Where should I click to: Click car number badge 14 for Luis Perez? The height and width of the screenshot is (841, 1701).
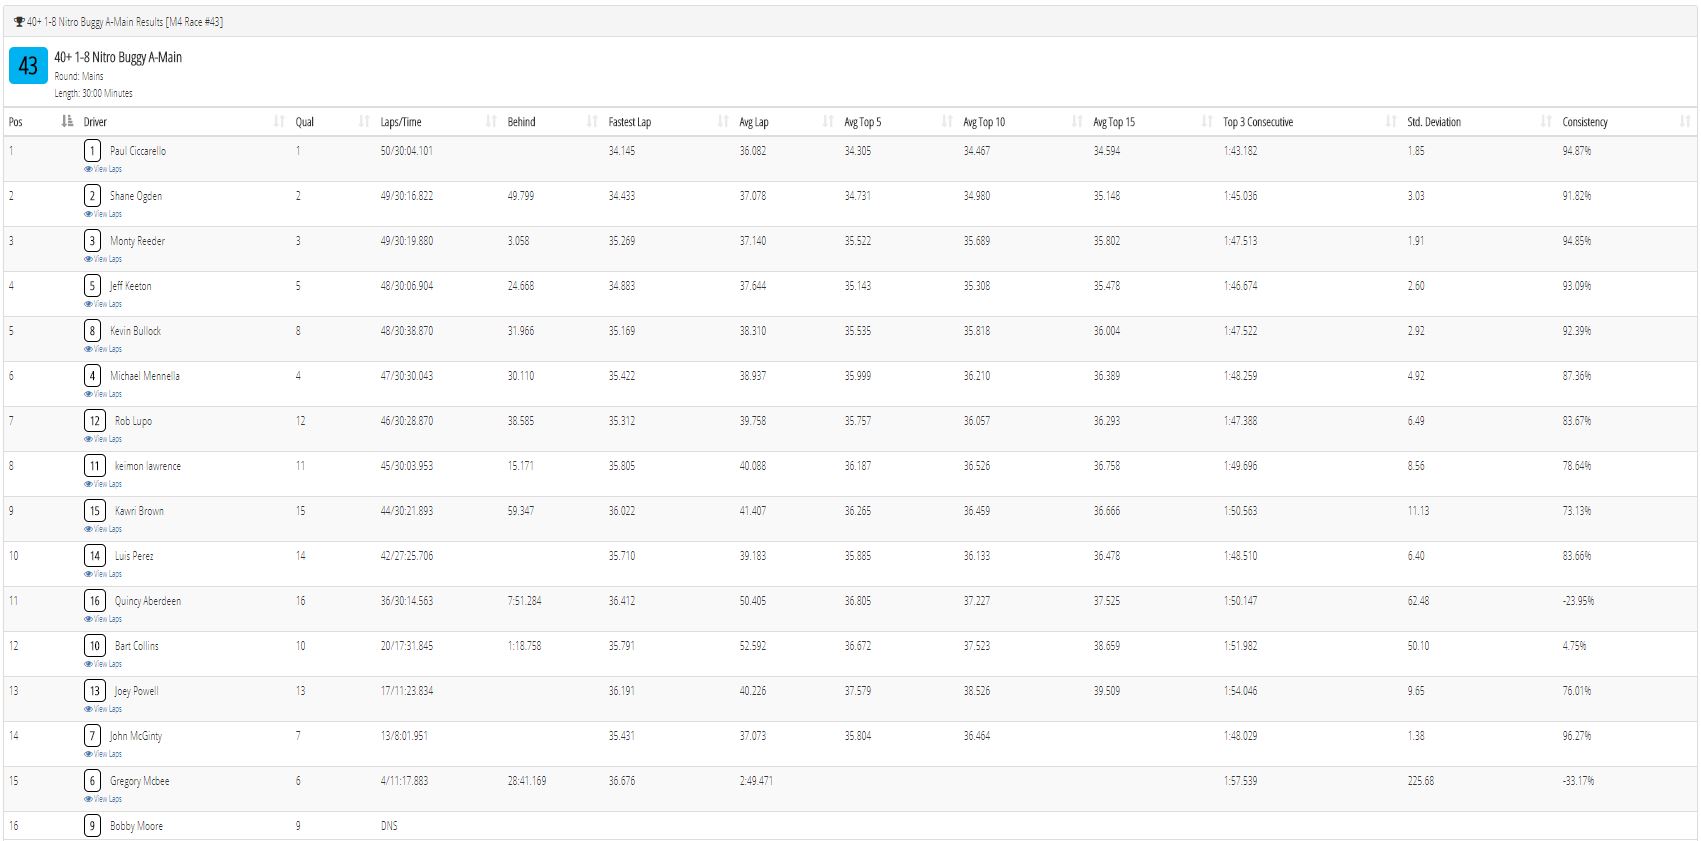coord(95,556)
